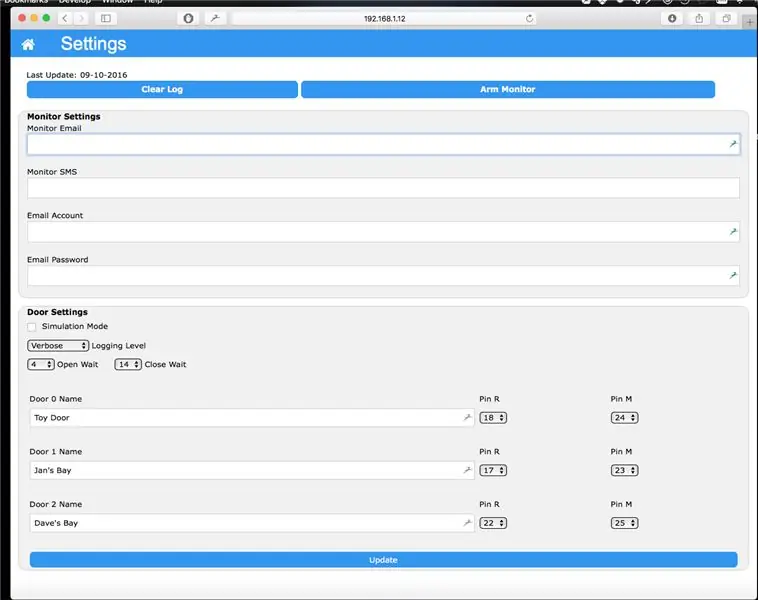Image resolution: width=758 pixels, height=600 pixels.
Task: Toggle the Safari sidebar button
Action: tap(105, 18)
